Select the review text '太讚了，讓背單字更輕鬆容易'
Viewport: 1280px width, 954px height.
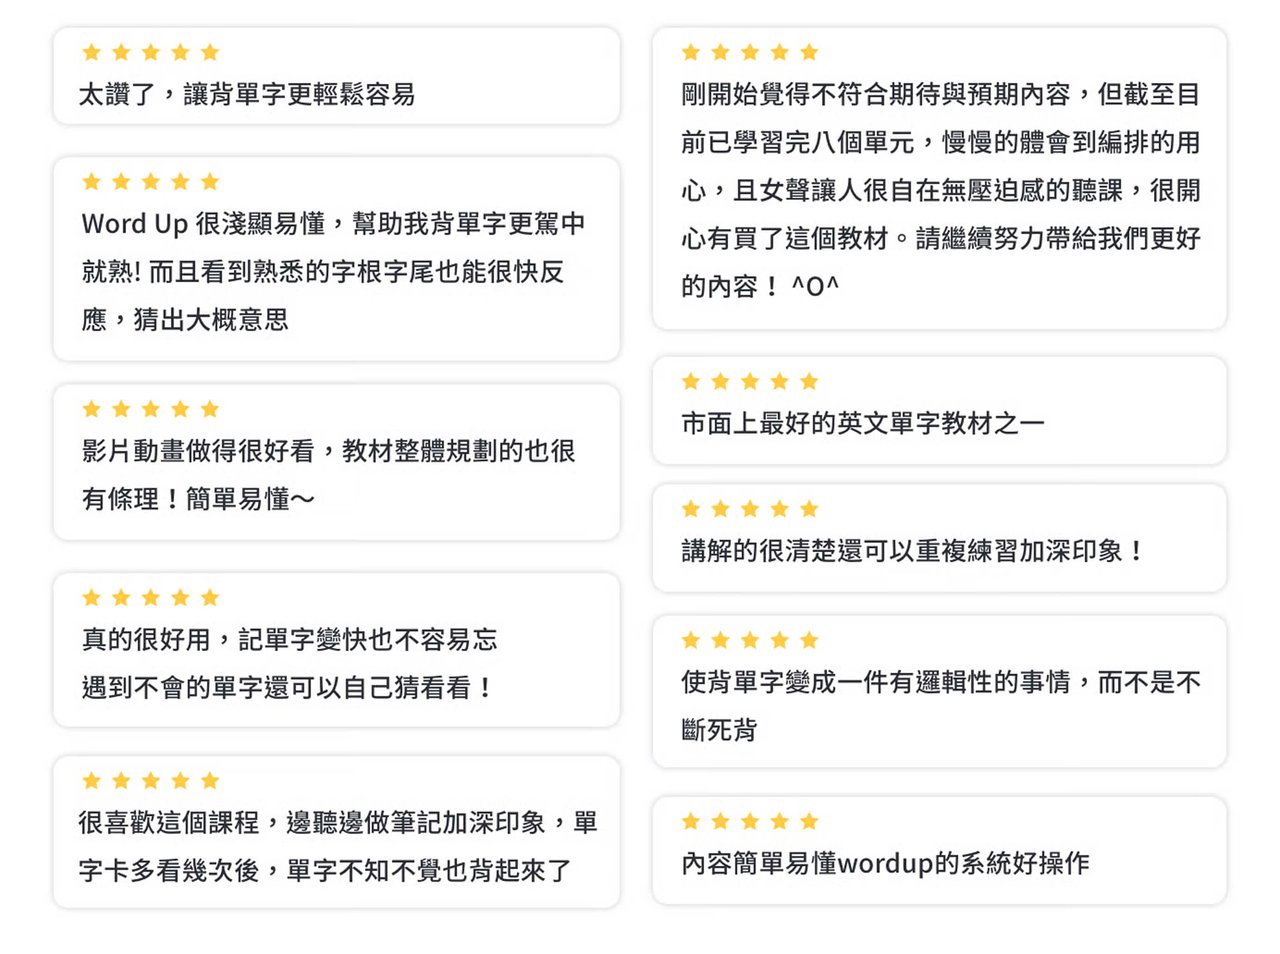tap(247, 94)
